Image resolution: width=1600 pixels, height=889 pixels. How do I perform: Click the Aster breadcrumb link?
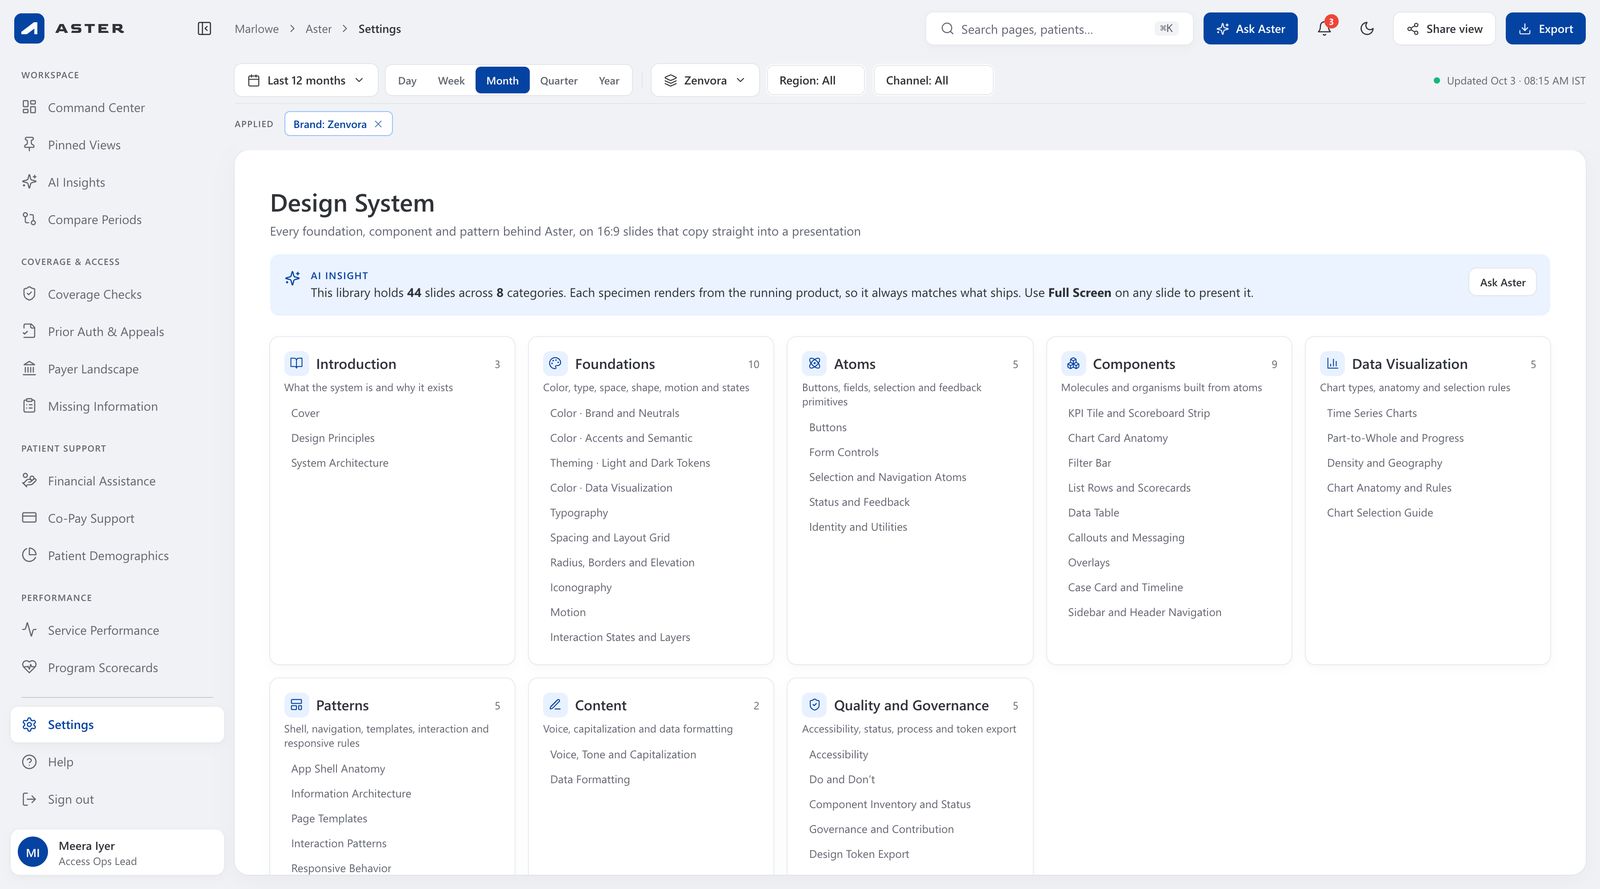click(x=319, y=29)
